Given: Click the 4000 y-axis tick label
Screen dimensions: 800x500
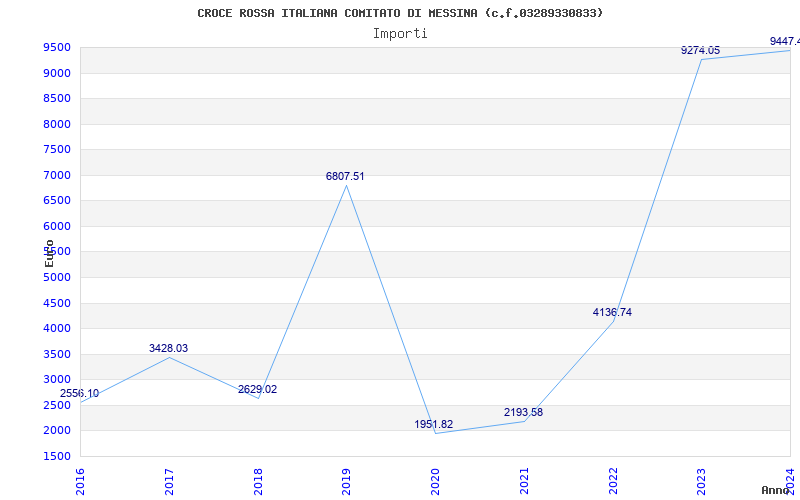Looking at the screenshot, I should pos(57,329).
